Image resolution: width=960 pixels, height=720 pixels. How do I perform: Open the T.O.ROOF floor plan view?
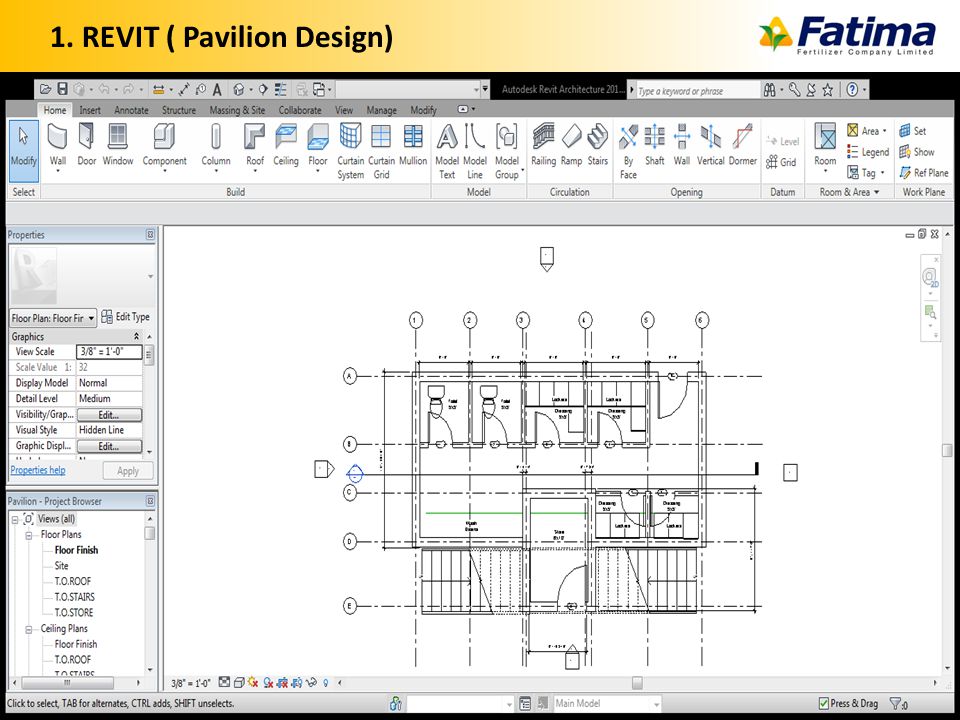(72, 581)
